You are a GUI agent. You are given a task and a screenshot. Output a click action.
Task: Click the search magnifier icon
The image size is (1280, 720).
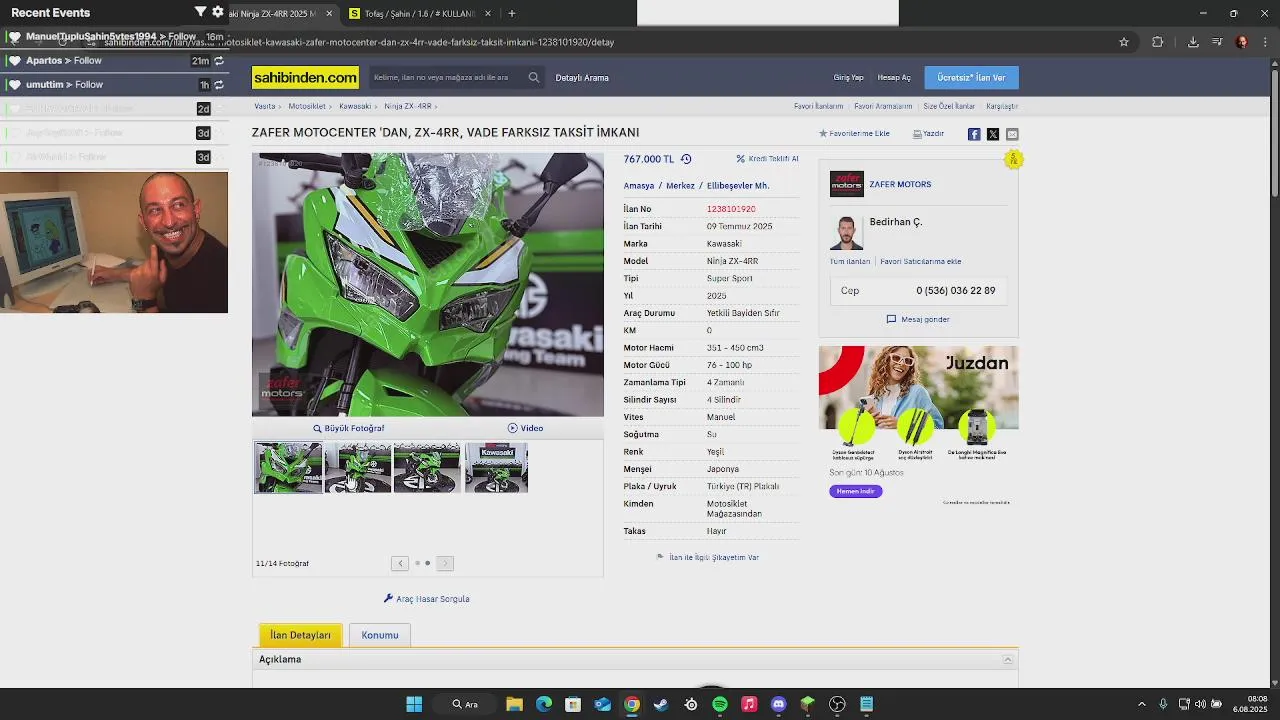coord(534,77)
